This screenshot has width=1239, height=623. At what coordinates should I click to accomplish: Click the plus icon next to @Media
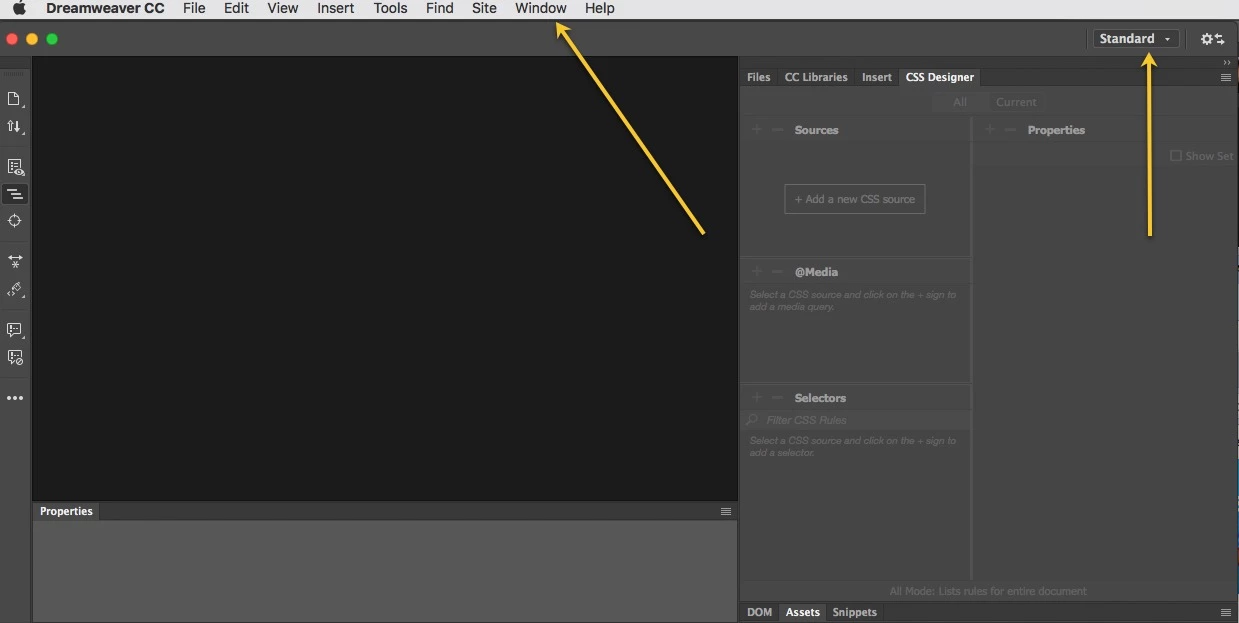point(757,272)
